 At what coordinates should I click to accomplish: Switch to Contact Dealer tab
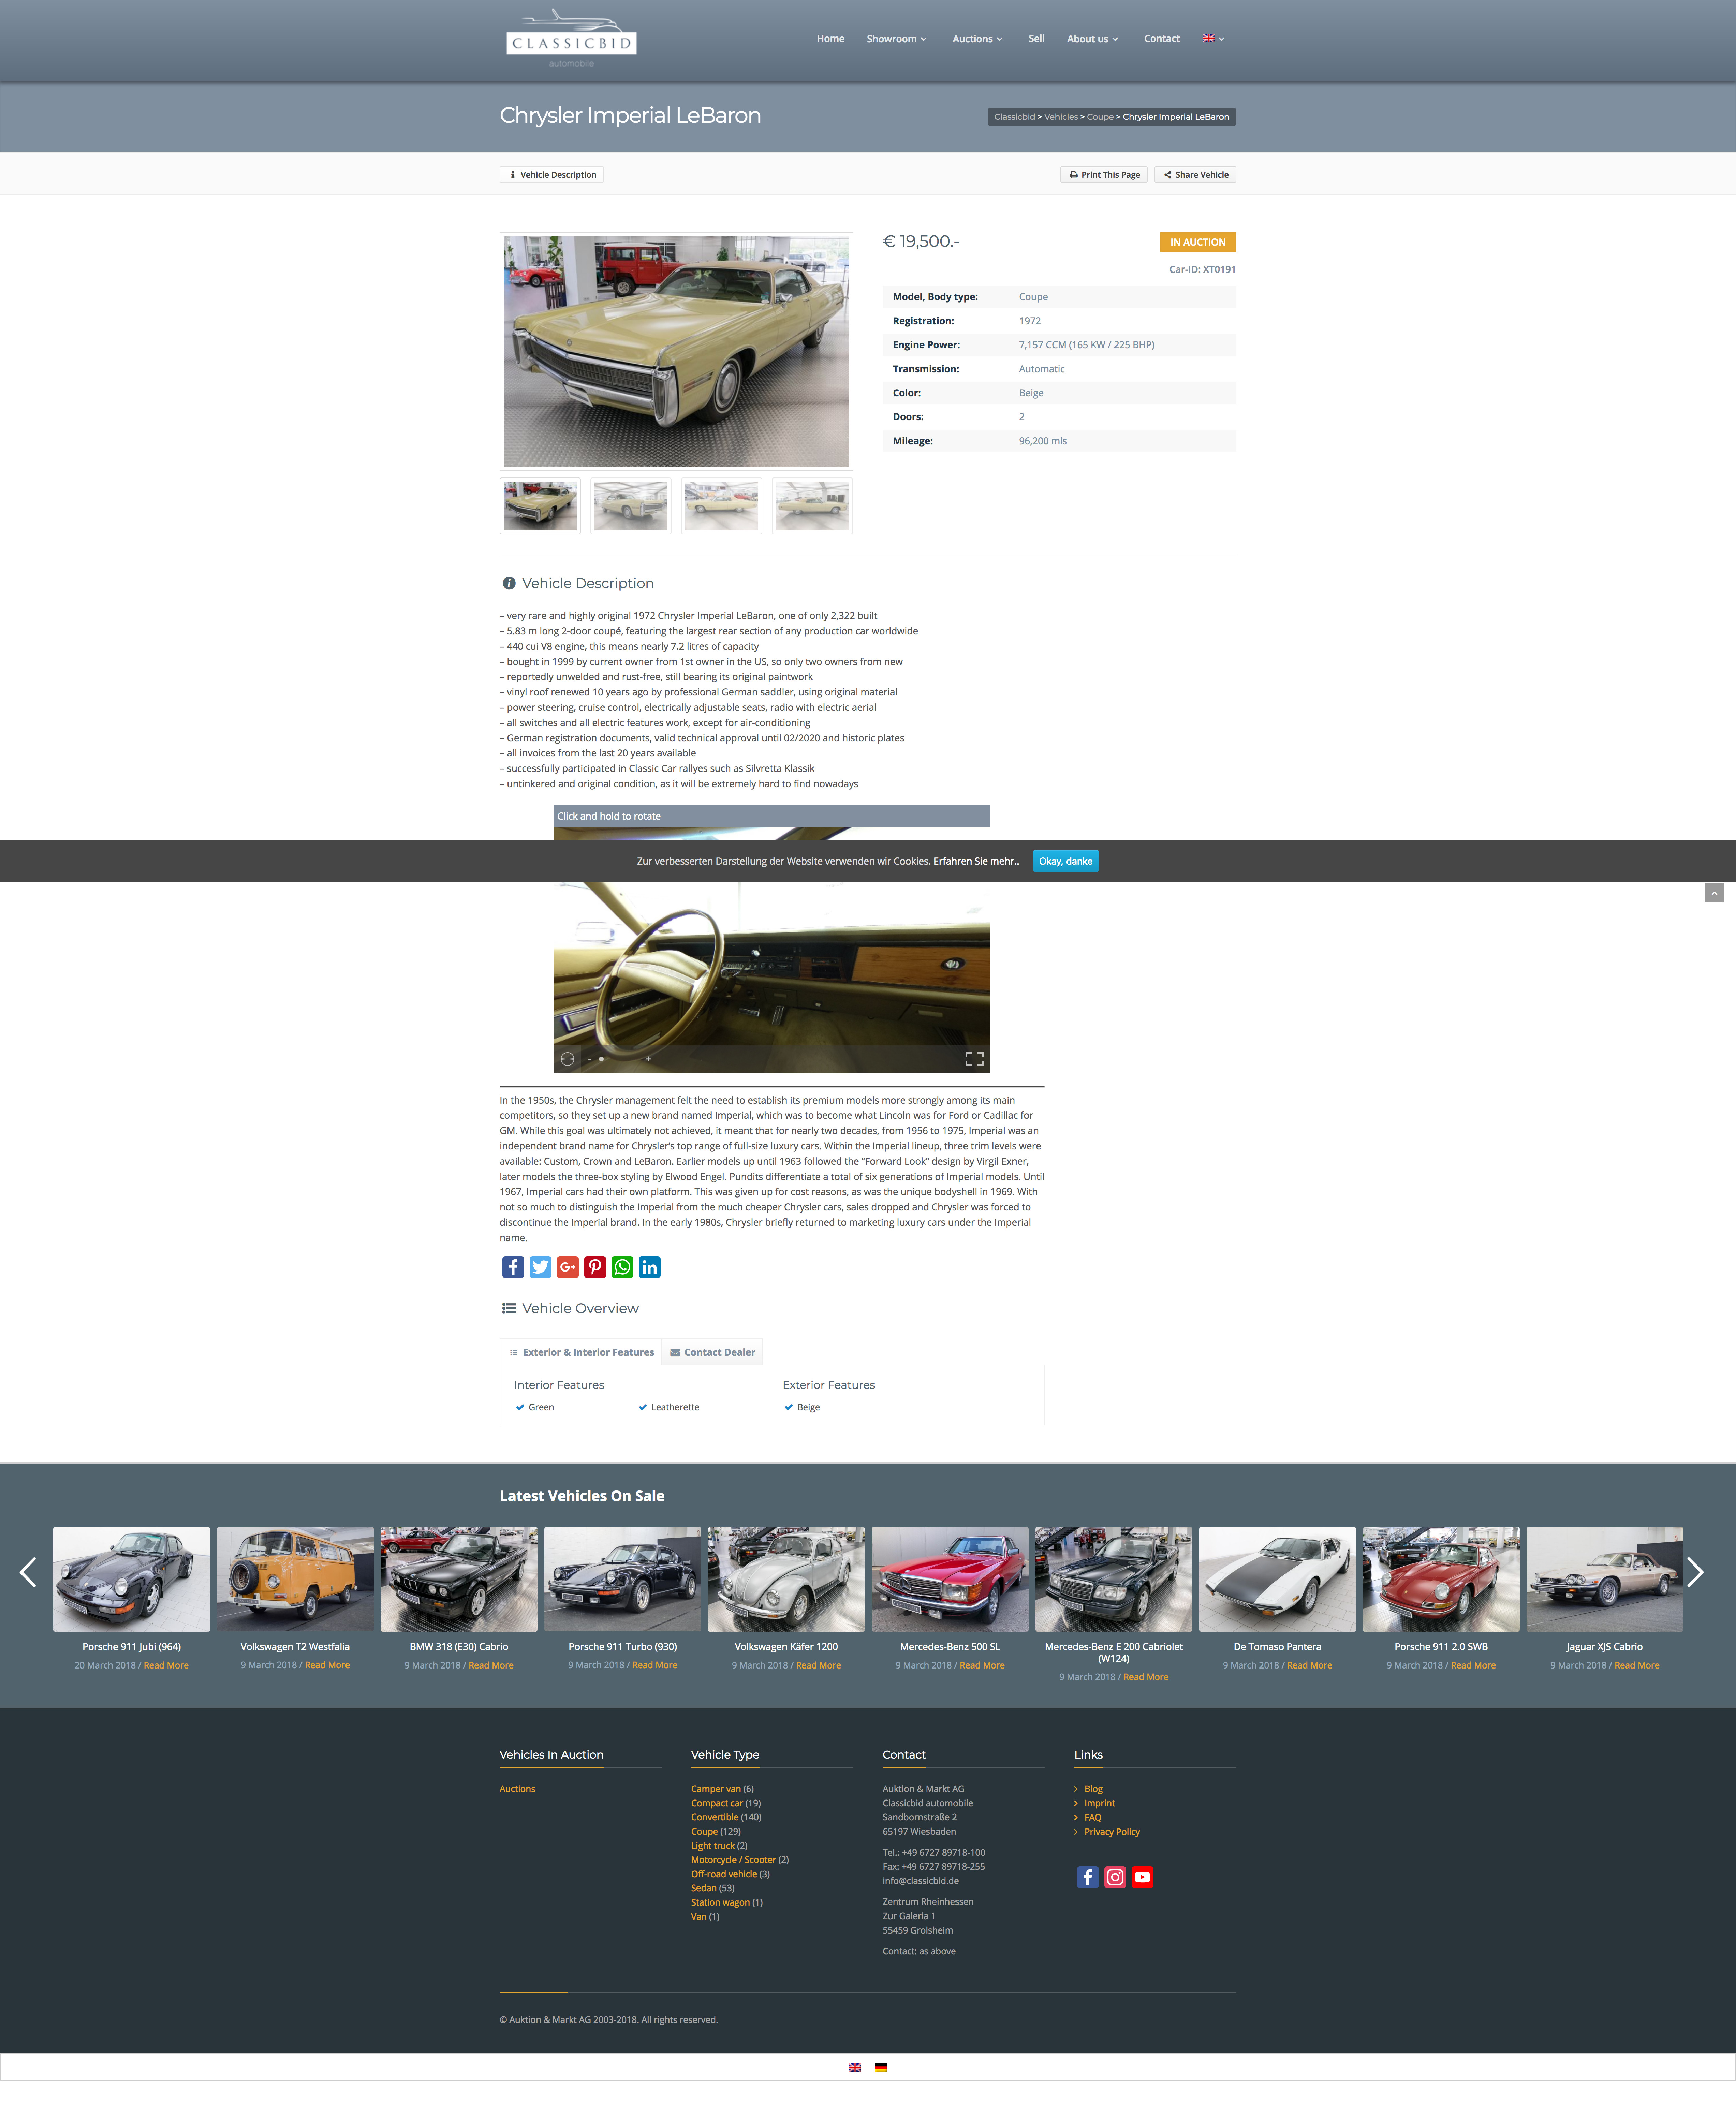click(712, 1352)
